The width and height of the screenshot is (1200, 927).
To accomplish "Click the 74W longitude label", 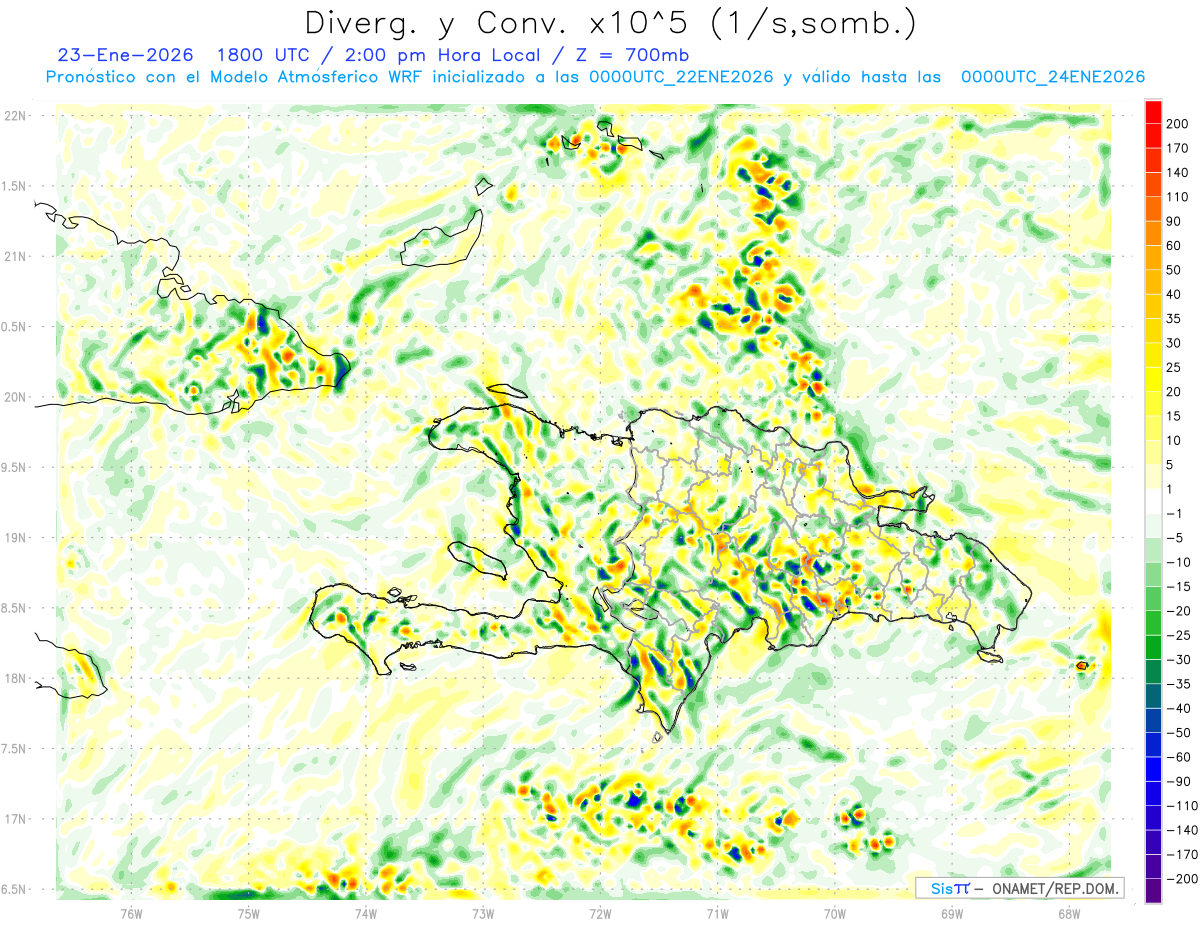I will pyautogui.click(x=365, y=913).
